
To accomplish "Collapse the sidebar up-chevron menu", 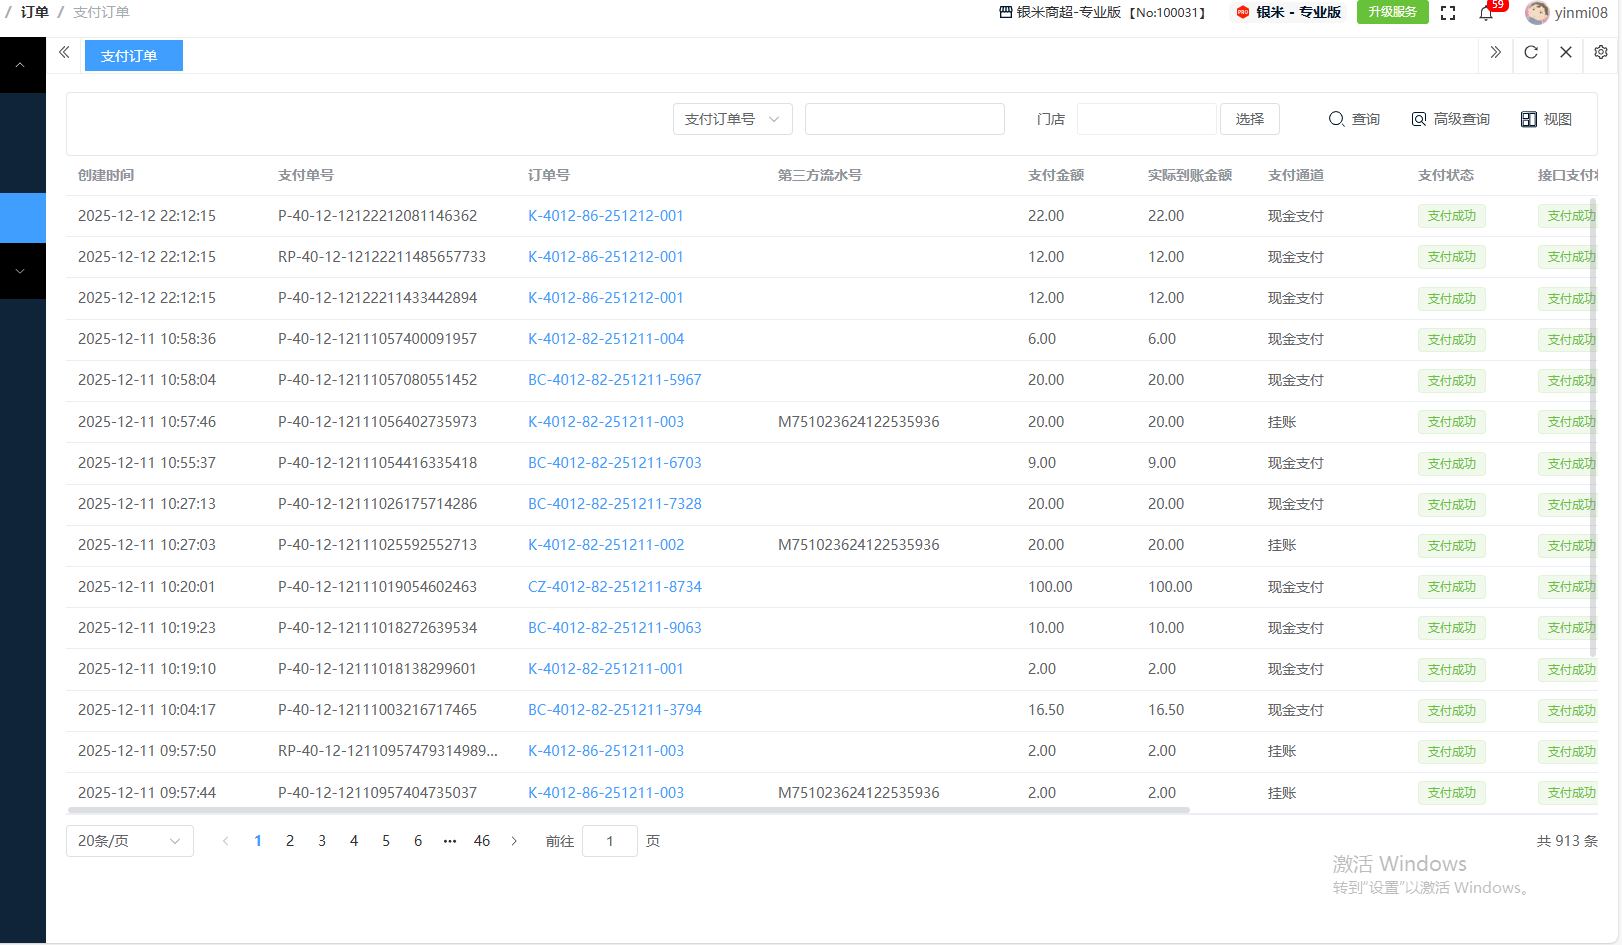I will (20, 65).
